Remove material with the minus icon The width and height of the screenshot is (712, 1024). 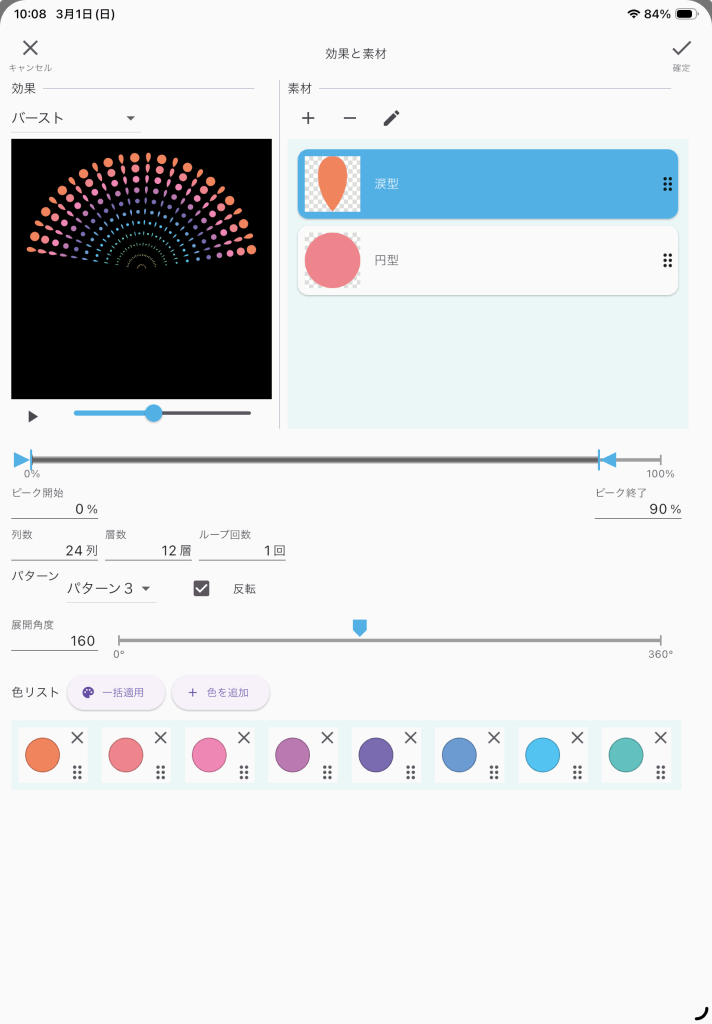(349, 118)
